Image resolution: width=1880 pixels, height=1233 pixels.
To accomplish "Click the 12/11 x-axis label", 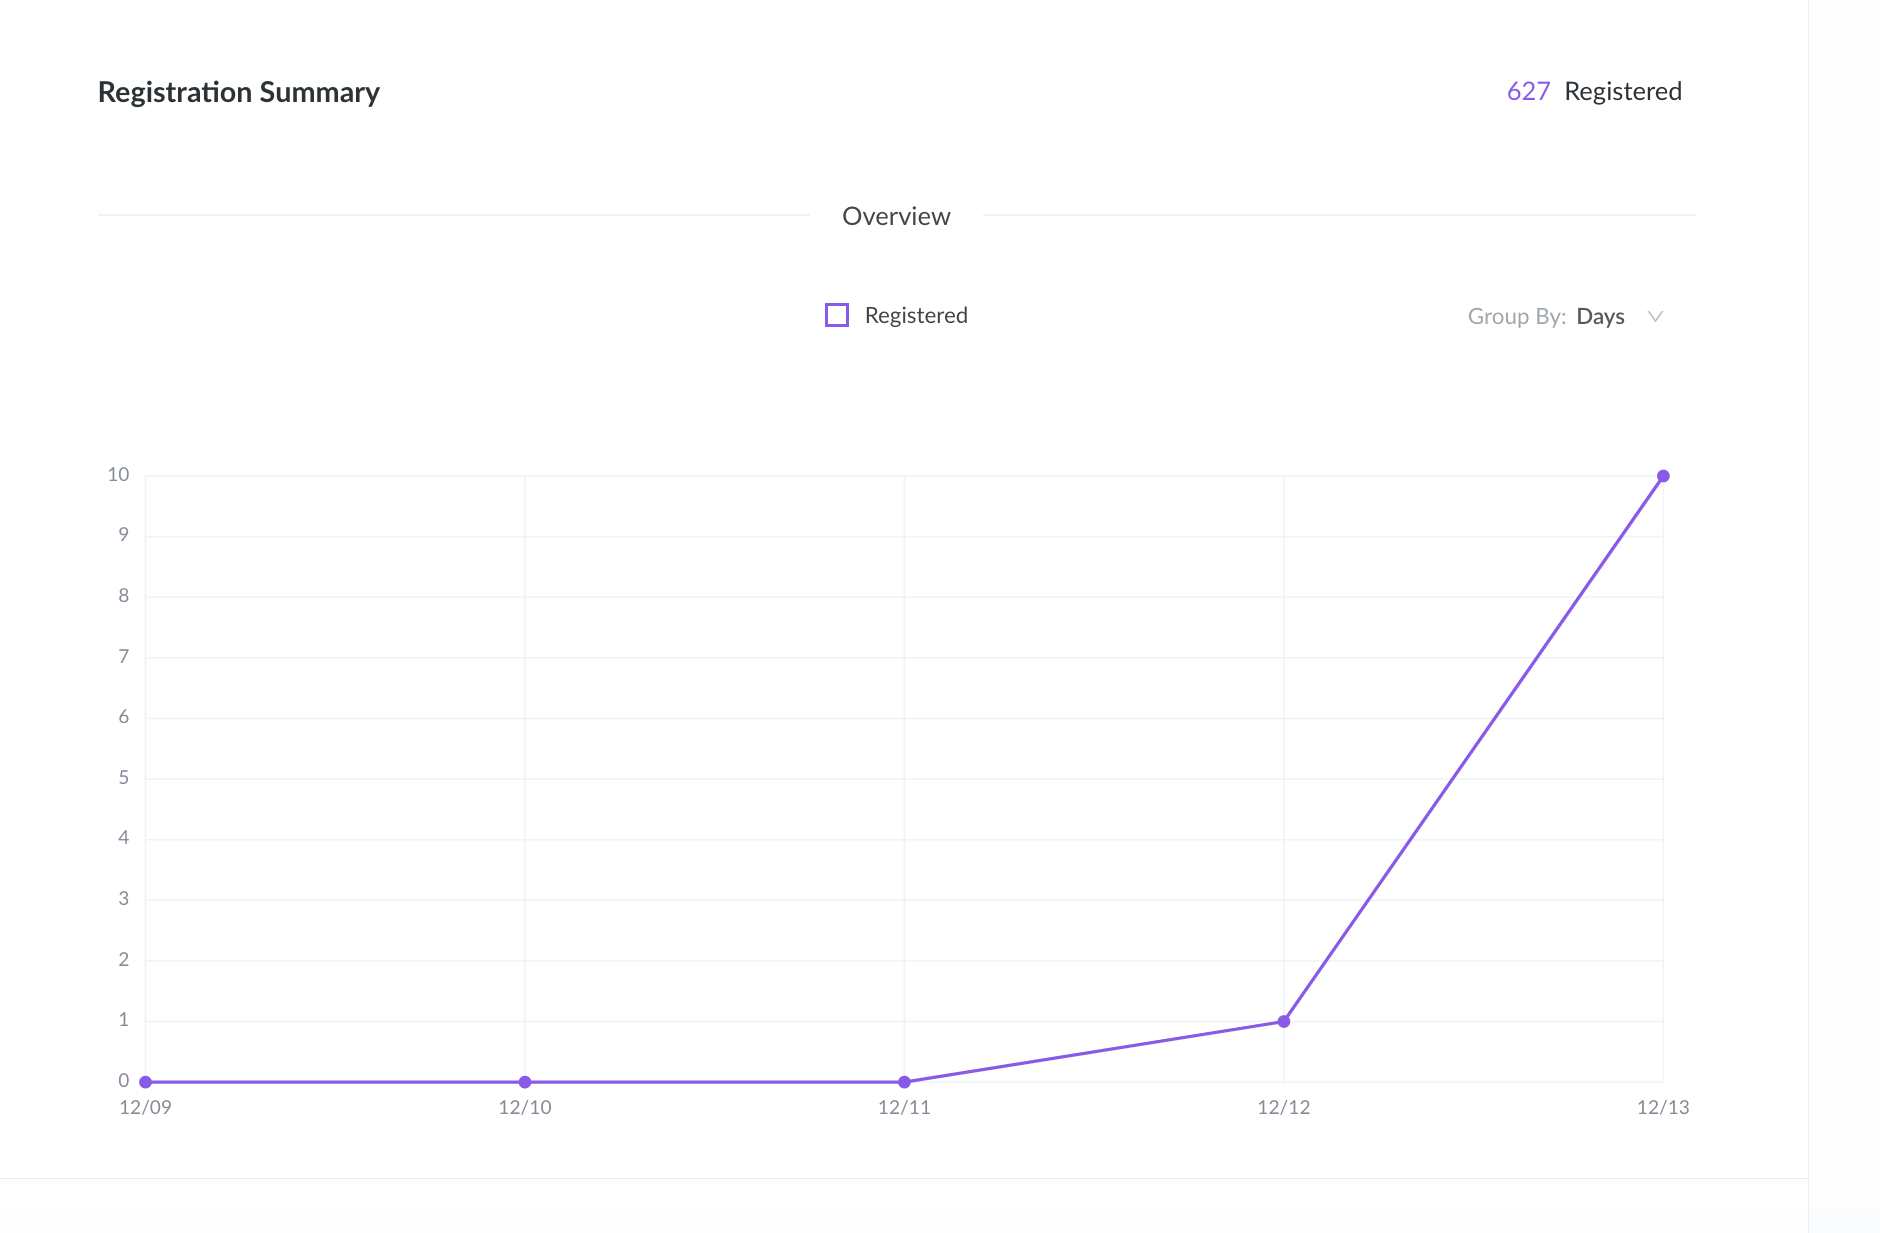I will click(904, 1107).
